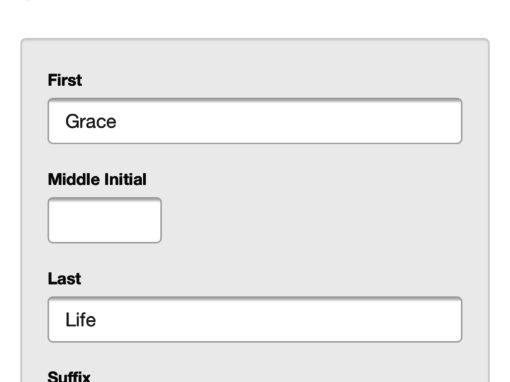510x382 pixels.
Task: Place cursor after 'Life' text
Action: 97,320
